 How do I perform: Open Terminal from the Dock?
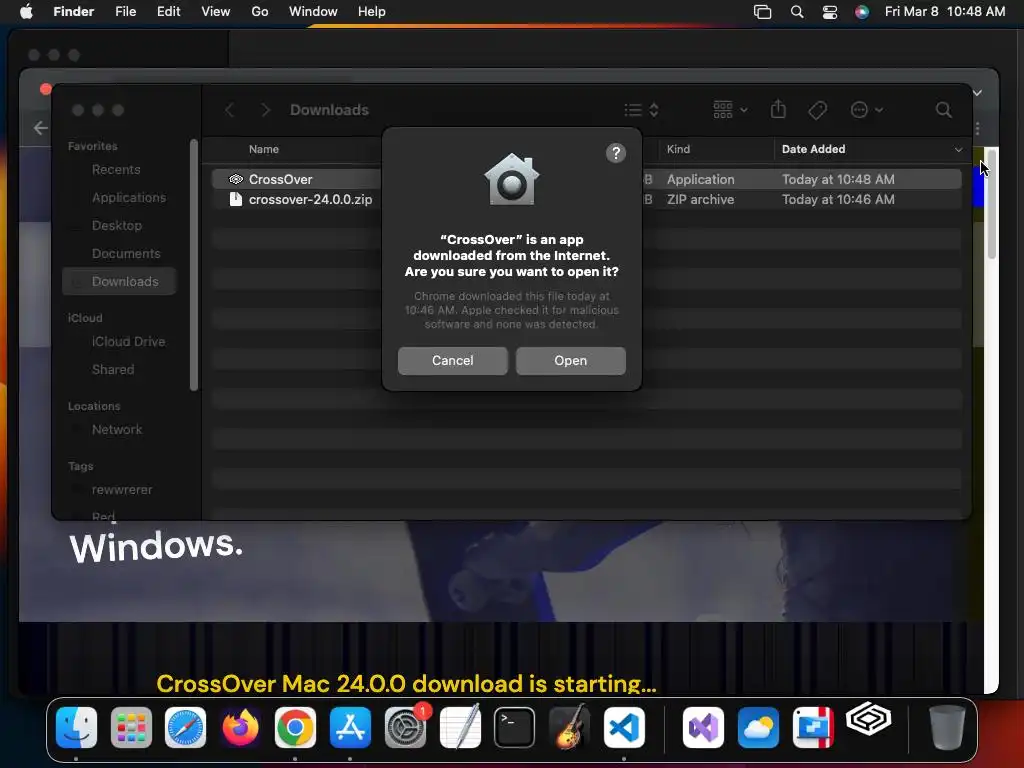(x=515, y=727)
